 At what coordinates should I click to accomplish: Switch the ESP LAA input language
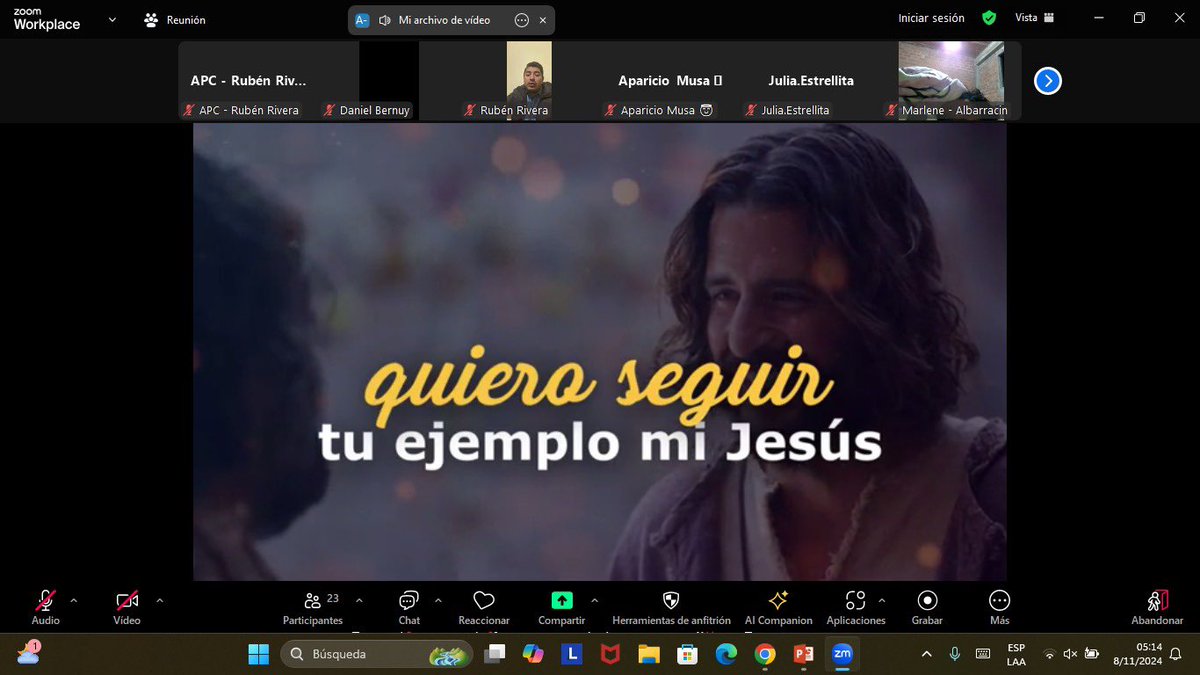tap(1016, 654)
